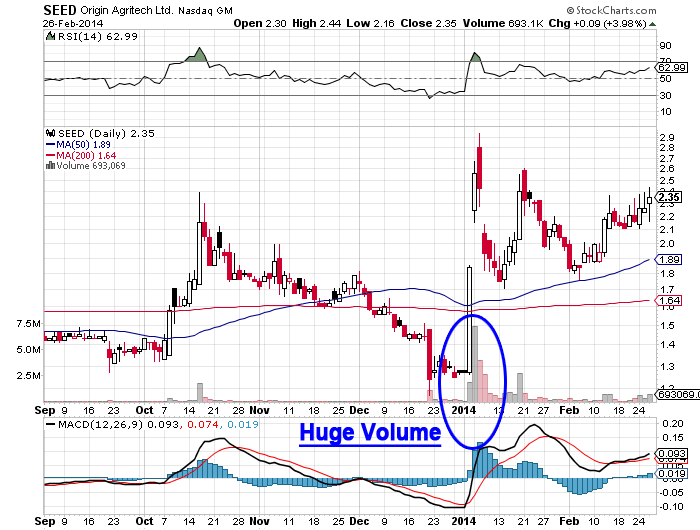Click the 1.89 moving-average tag on the price axis
700x530 pixels.
tap(669, 259)
